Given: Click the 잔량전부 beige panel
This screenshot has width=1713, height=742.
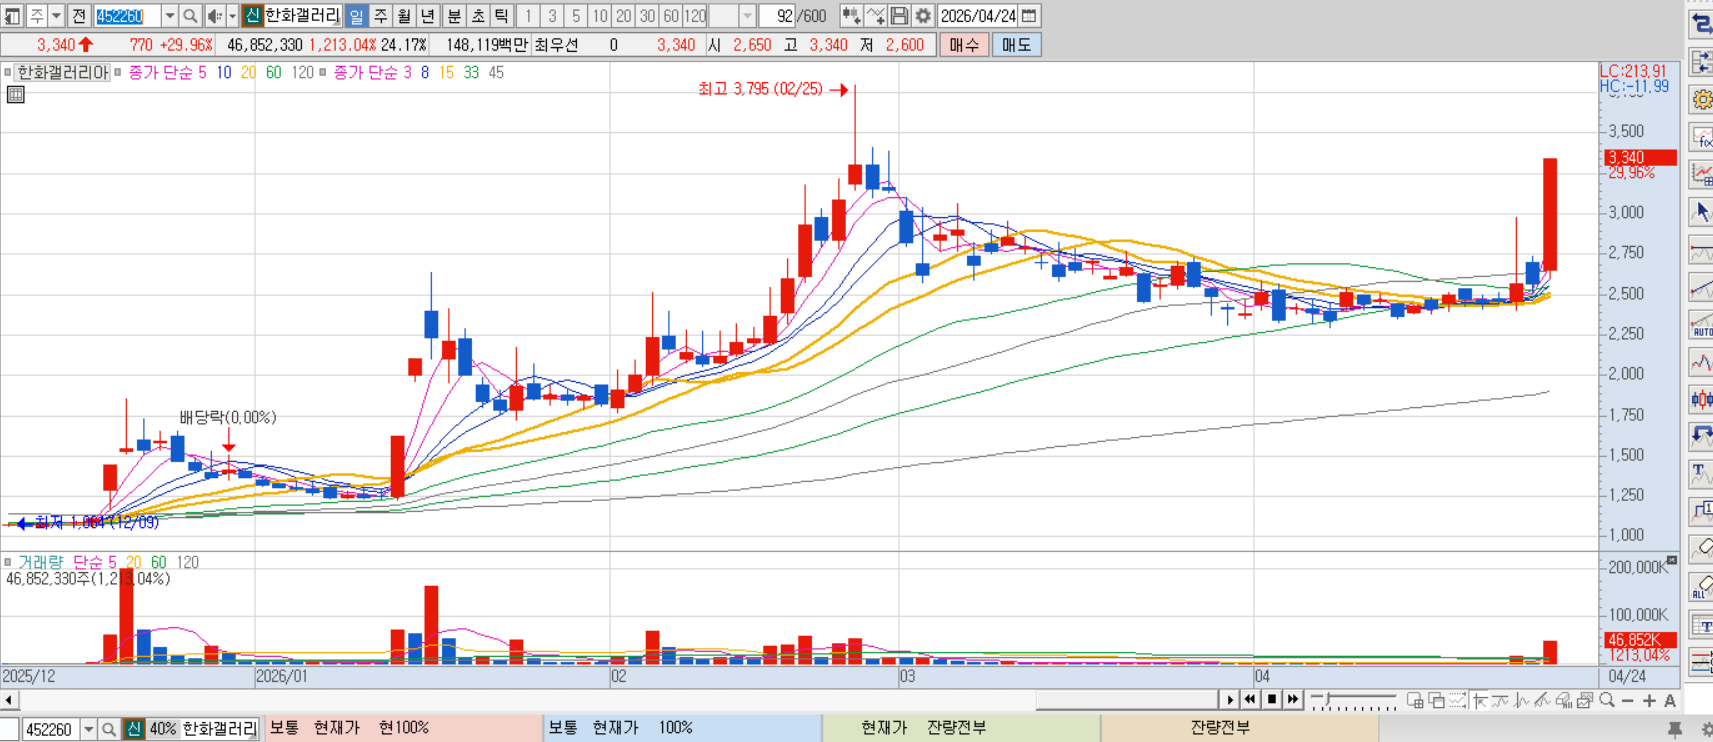Looking at the screenshot, I should [1239, 728].
